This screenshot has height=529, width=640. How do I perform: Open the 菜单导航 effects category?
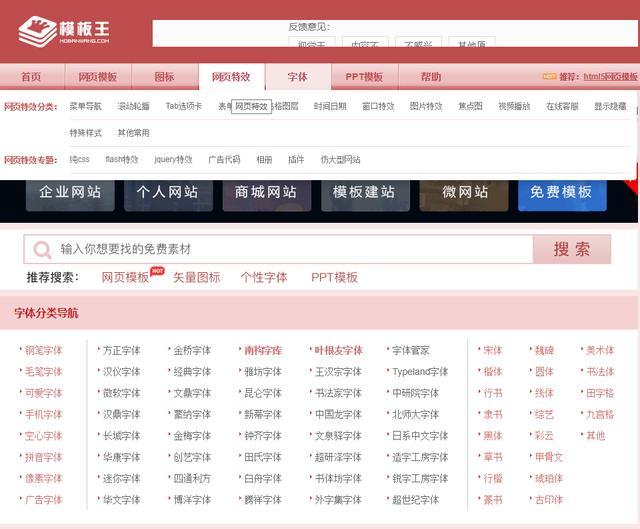coord(85,107)
